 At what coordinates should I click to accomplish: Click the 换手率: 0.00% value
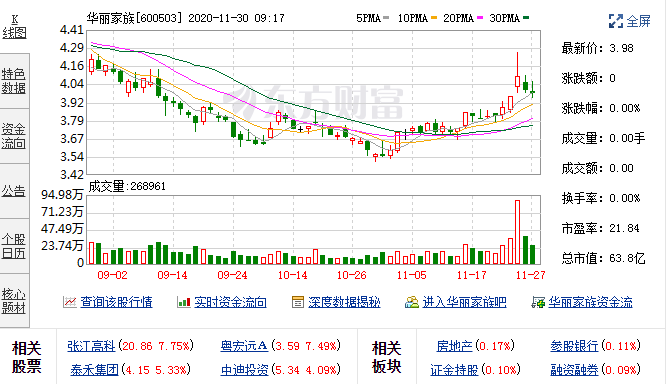(624, 198)
